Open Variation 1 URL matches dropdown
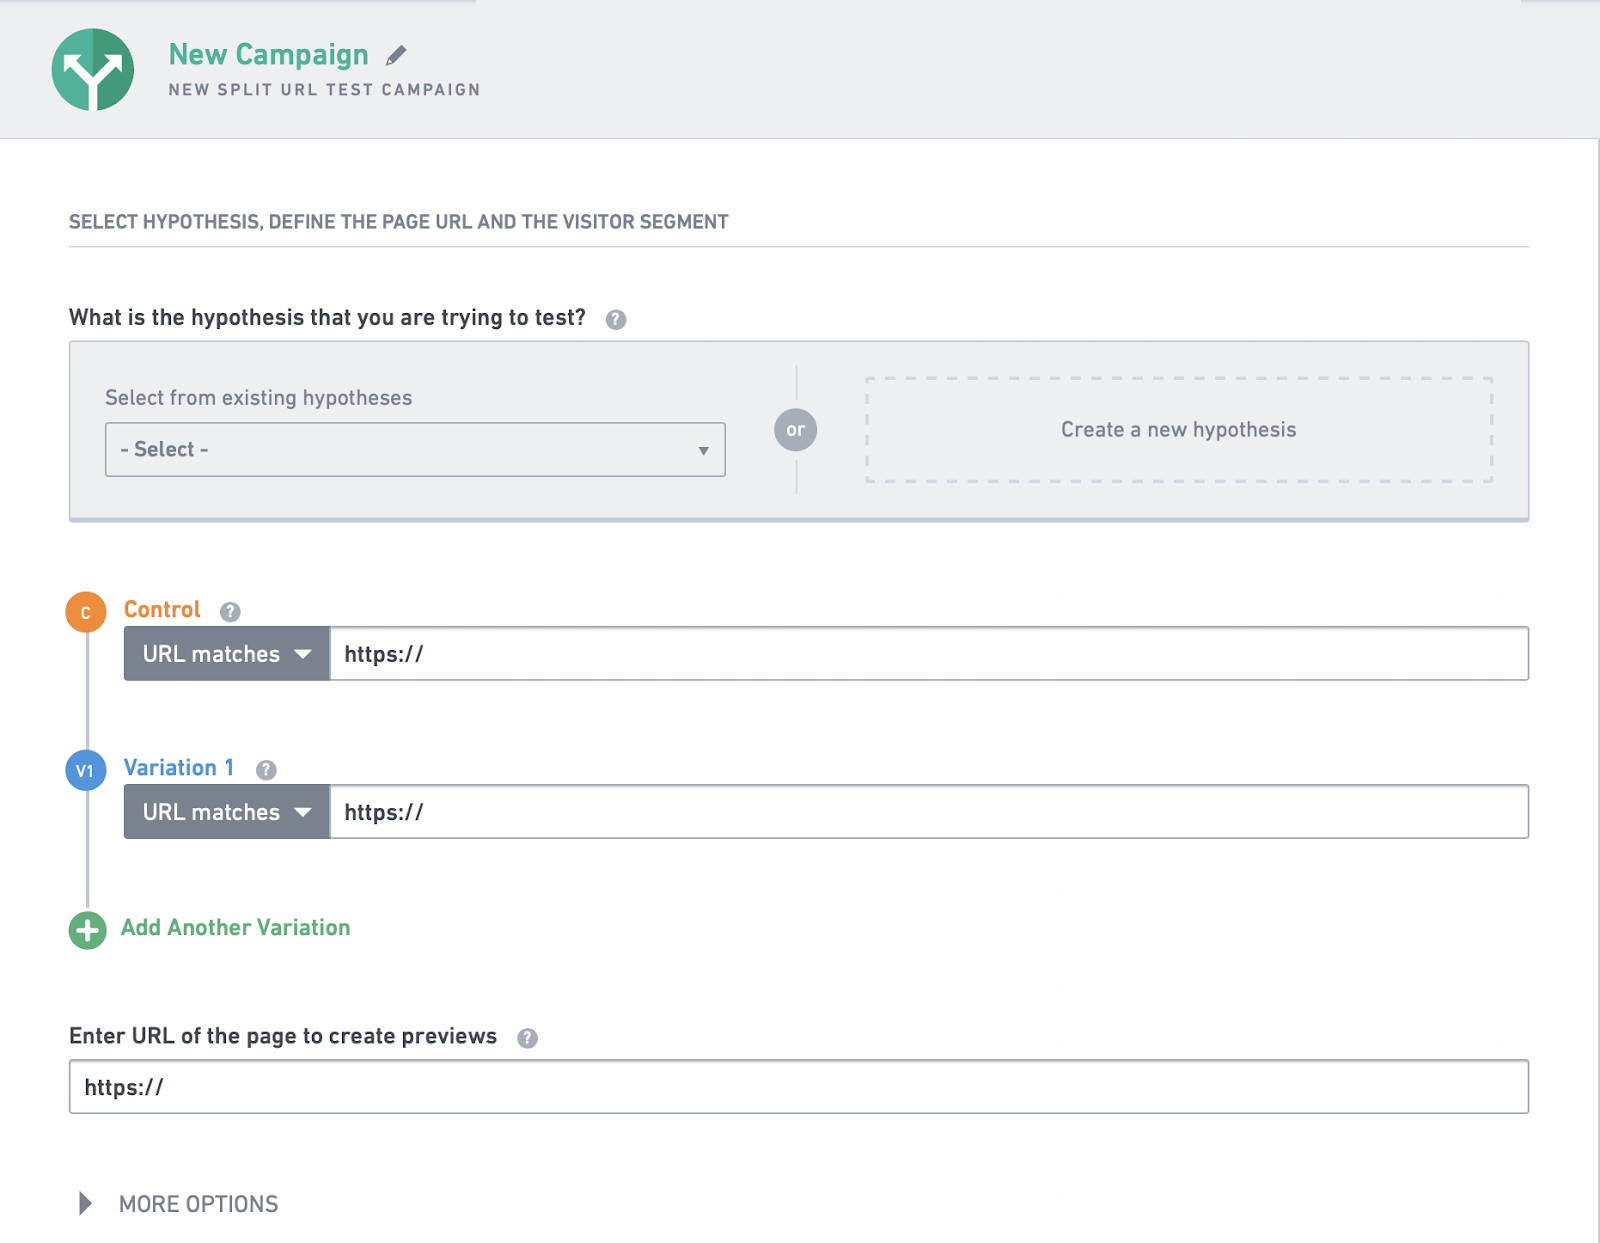The height and width of the screenshot is (1243, 1600). (227, 812)
